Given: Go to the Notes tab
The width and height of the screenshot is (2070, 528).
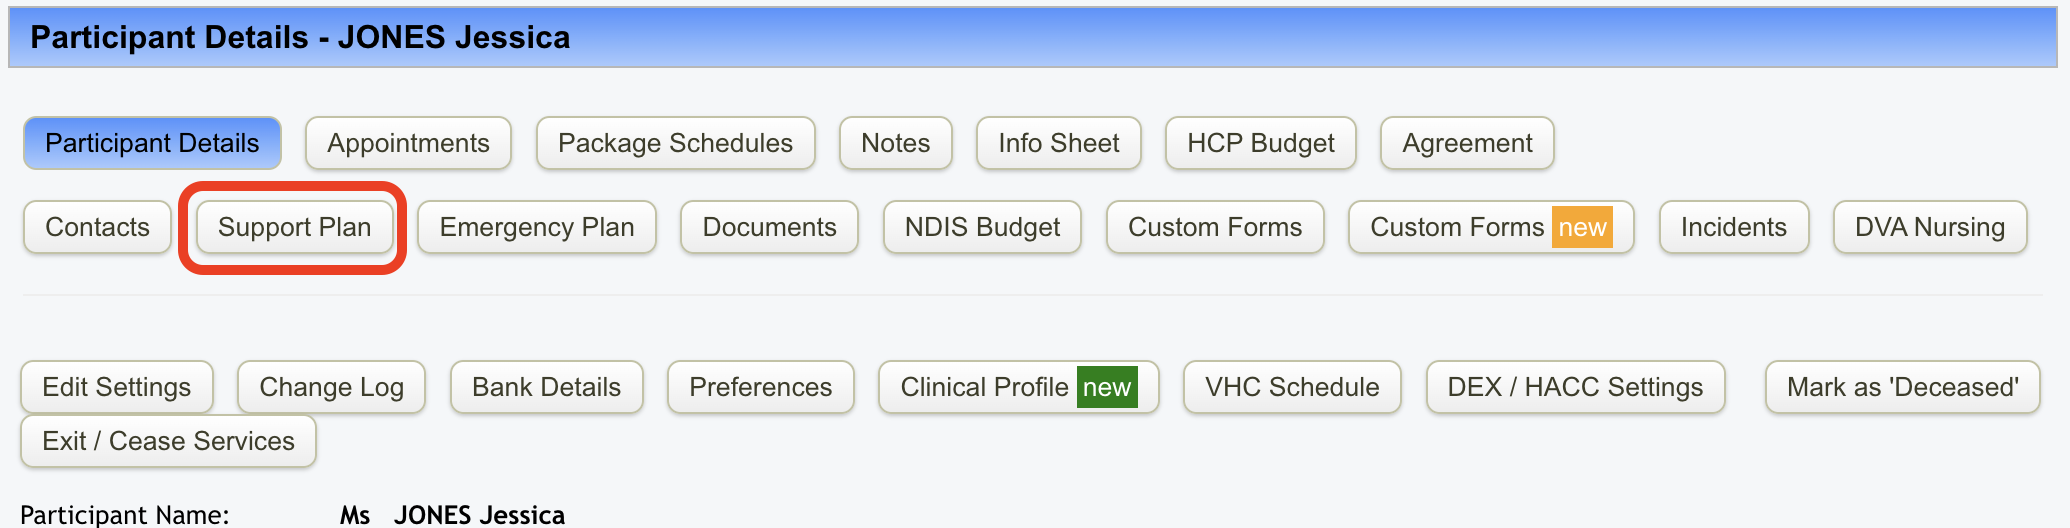Looking at the screenshot, I should coord(895,143).
